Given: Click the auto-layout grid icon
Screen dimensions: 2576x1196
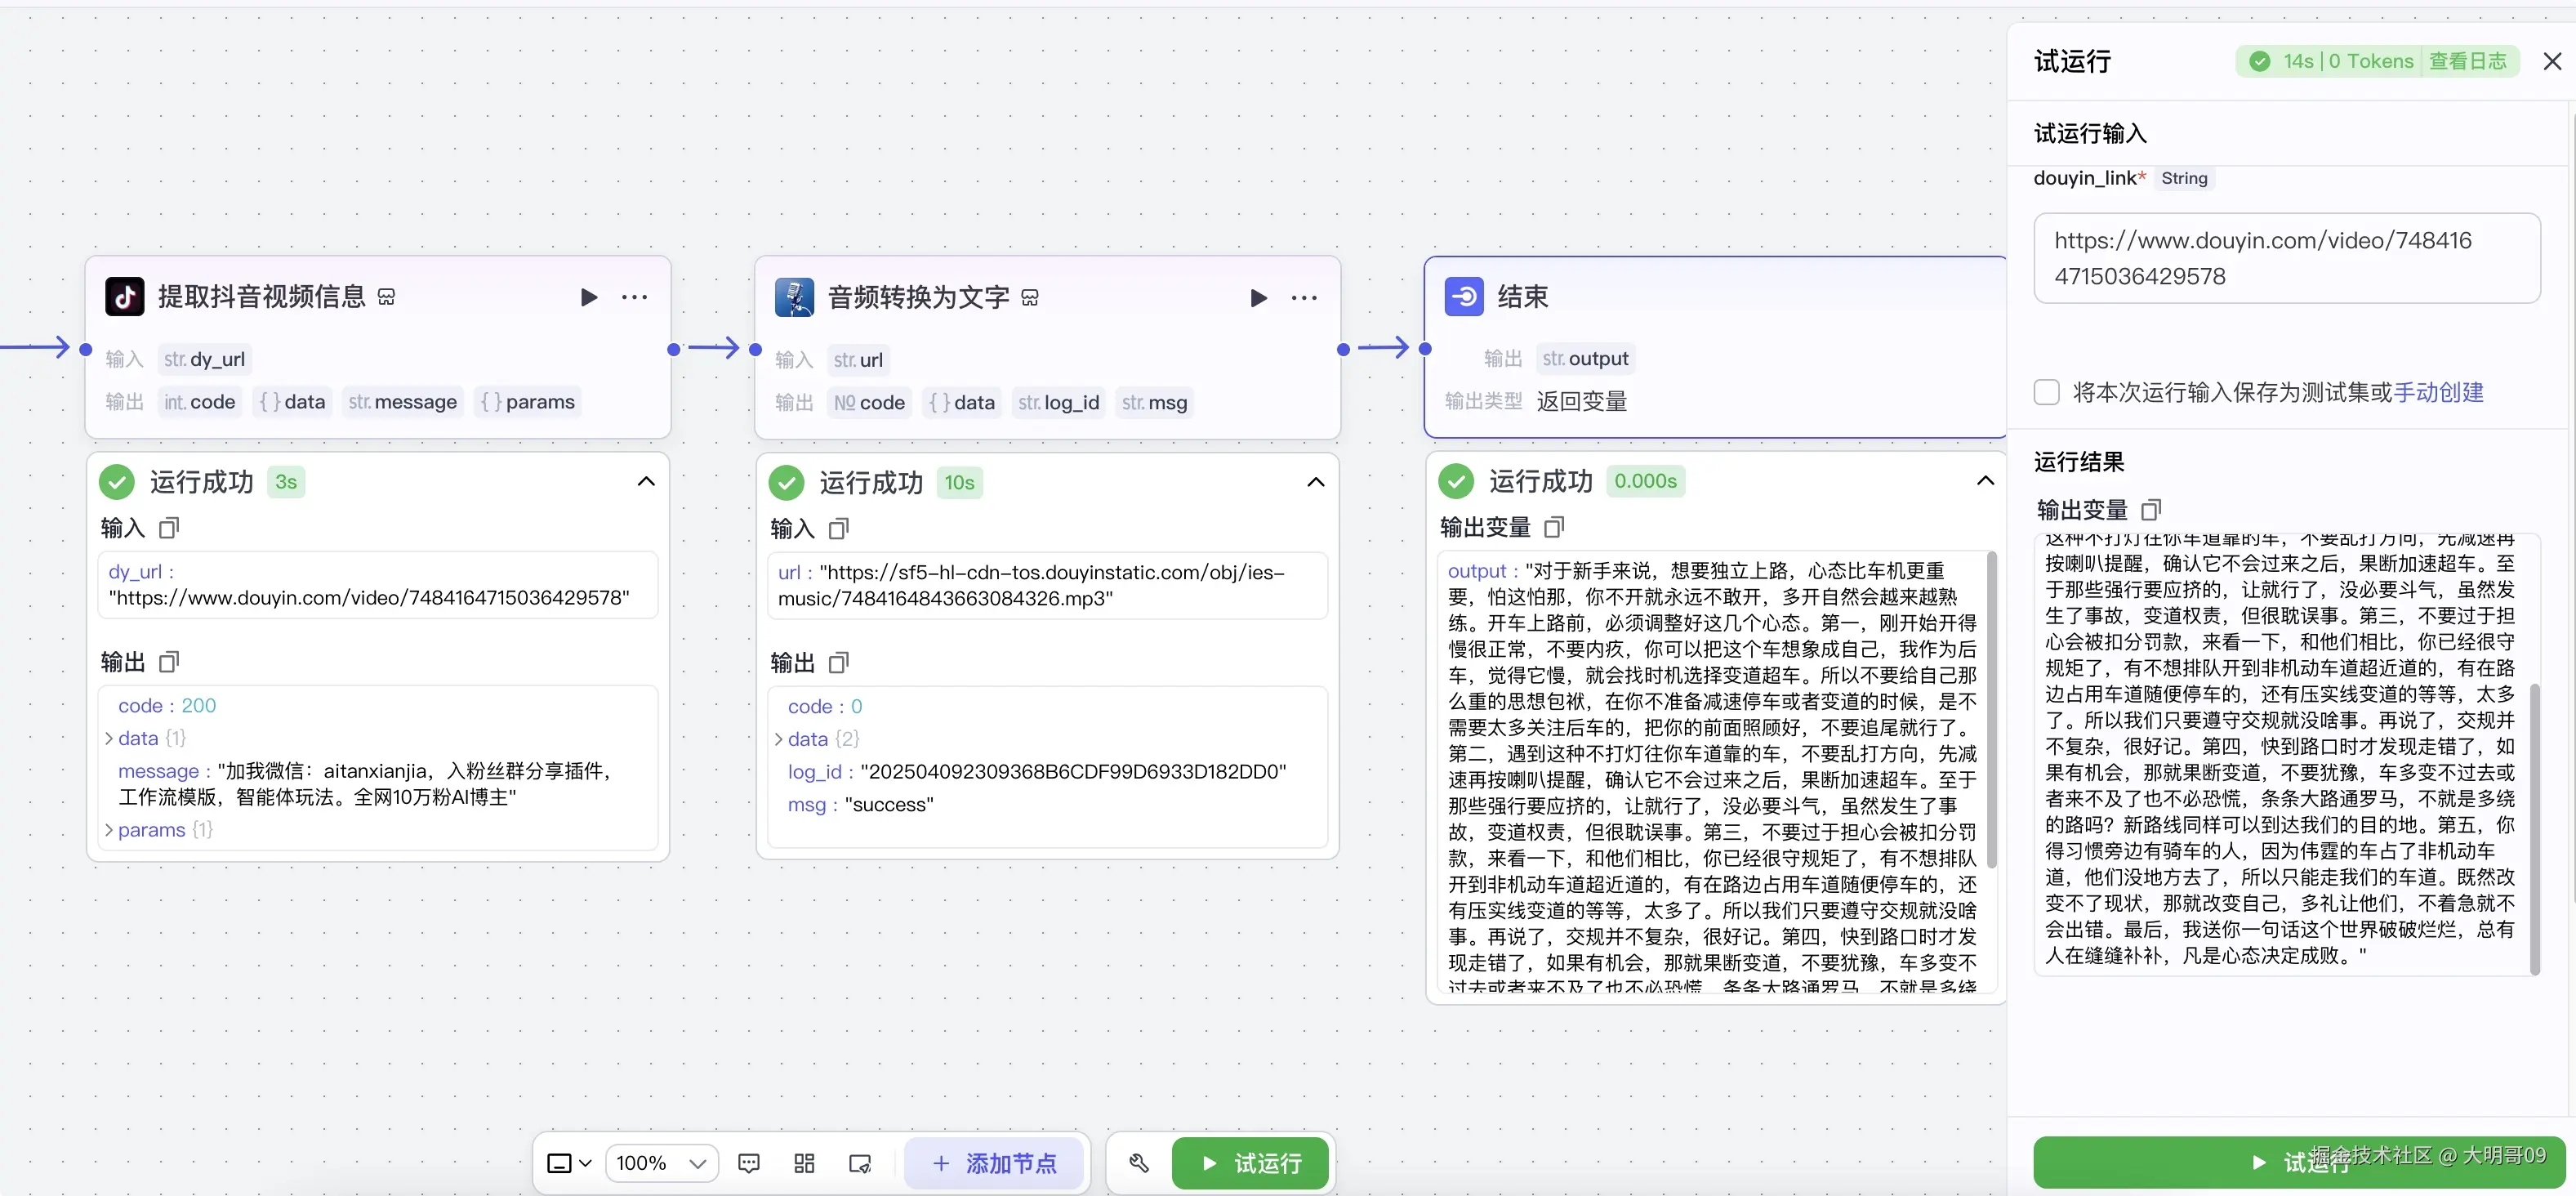Looking at the screenshot, I should [x=804, y=1163].
